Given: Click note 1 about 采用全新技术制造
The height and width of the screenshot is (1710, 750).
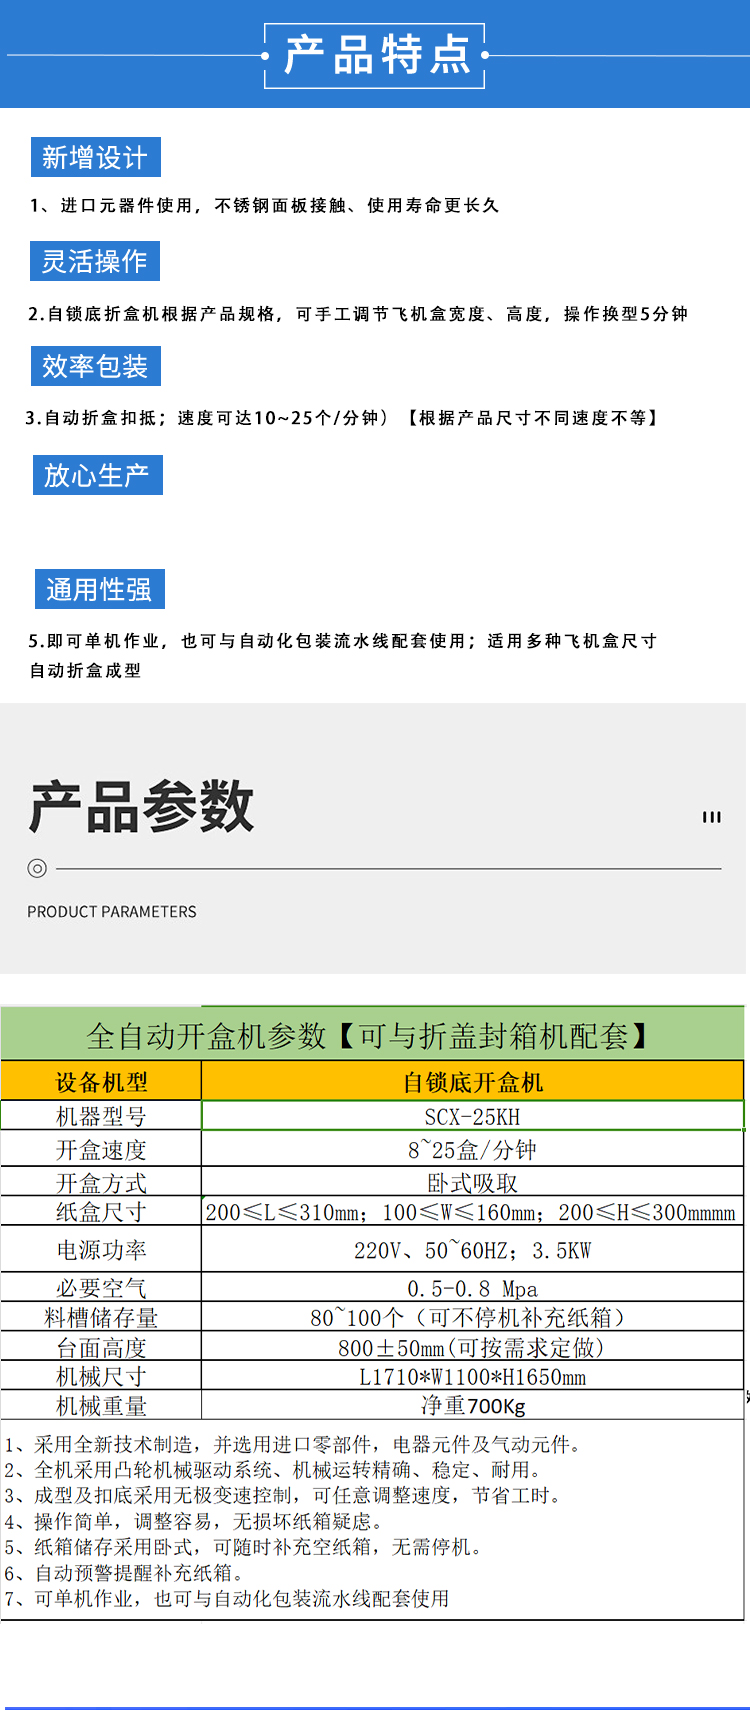Looking at the screenshot, I should pyautogui.click(x=293, y=1444).
